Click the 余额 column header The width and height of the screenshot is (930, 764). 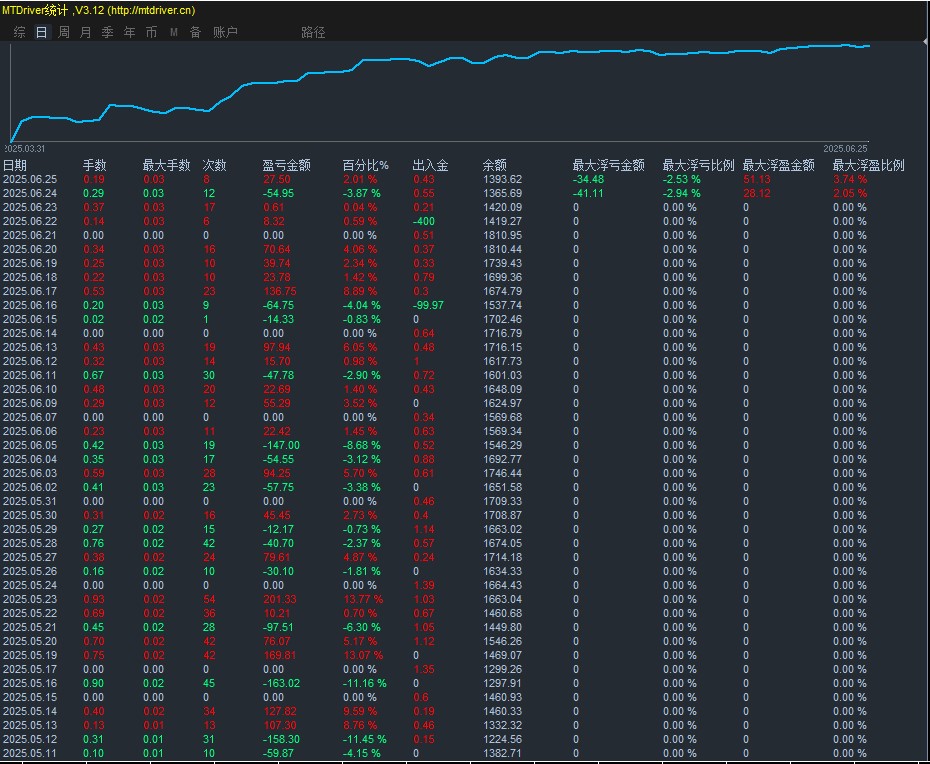pos(494,165)
